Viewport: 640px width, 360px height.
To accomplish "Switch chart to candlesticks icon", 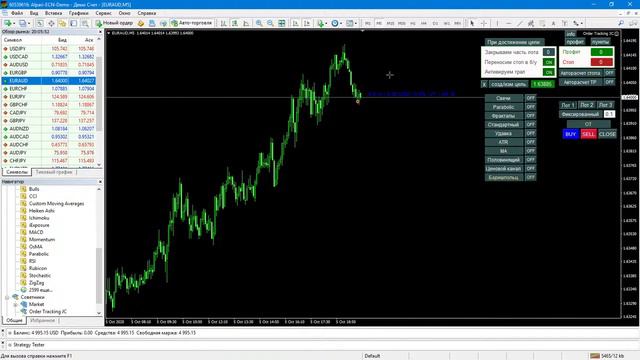I will pos(235,23).
